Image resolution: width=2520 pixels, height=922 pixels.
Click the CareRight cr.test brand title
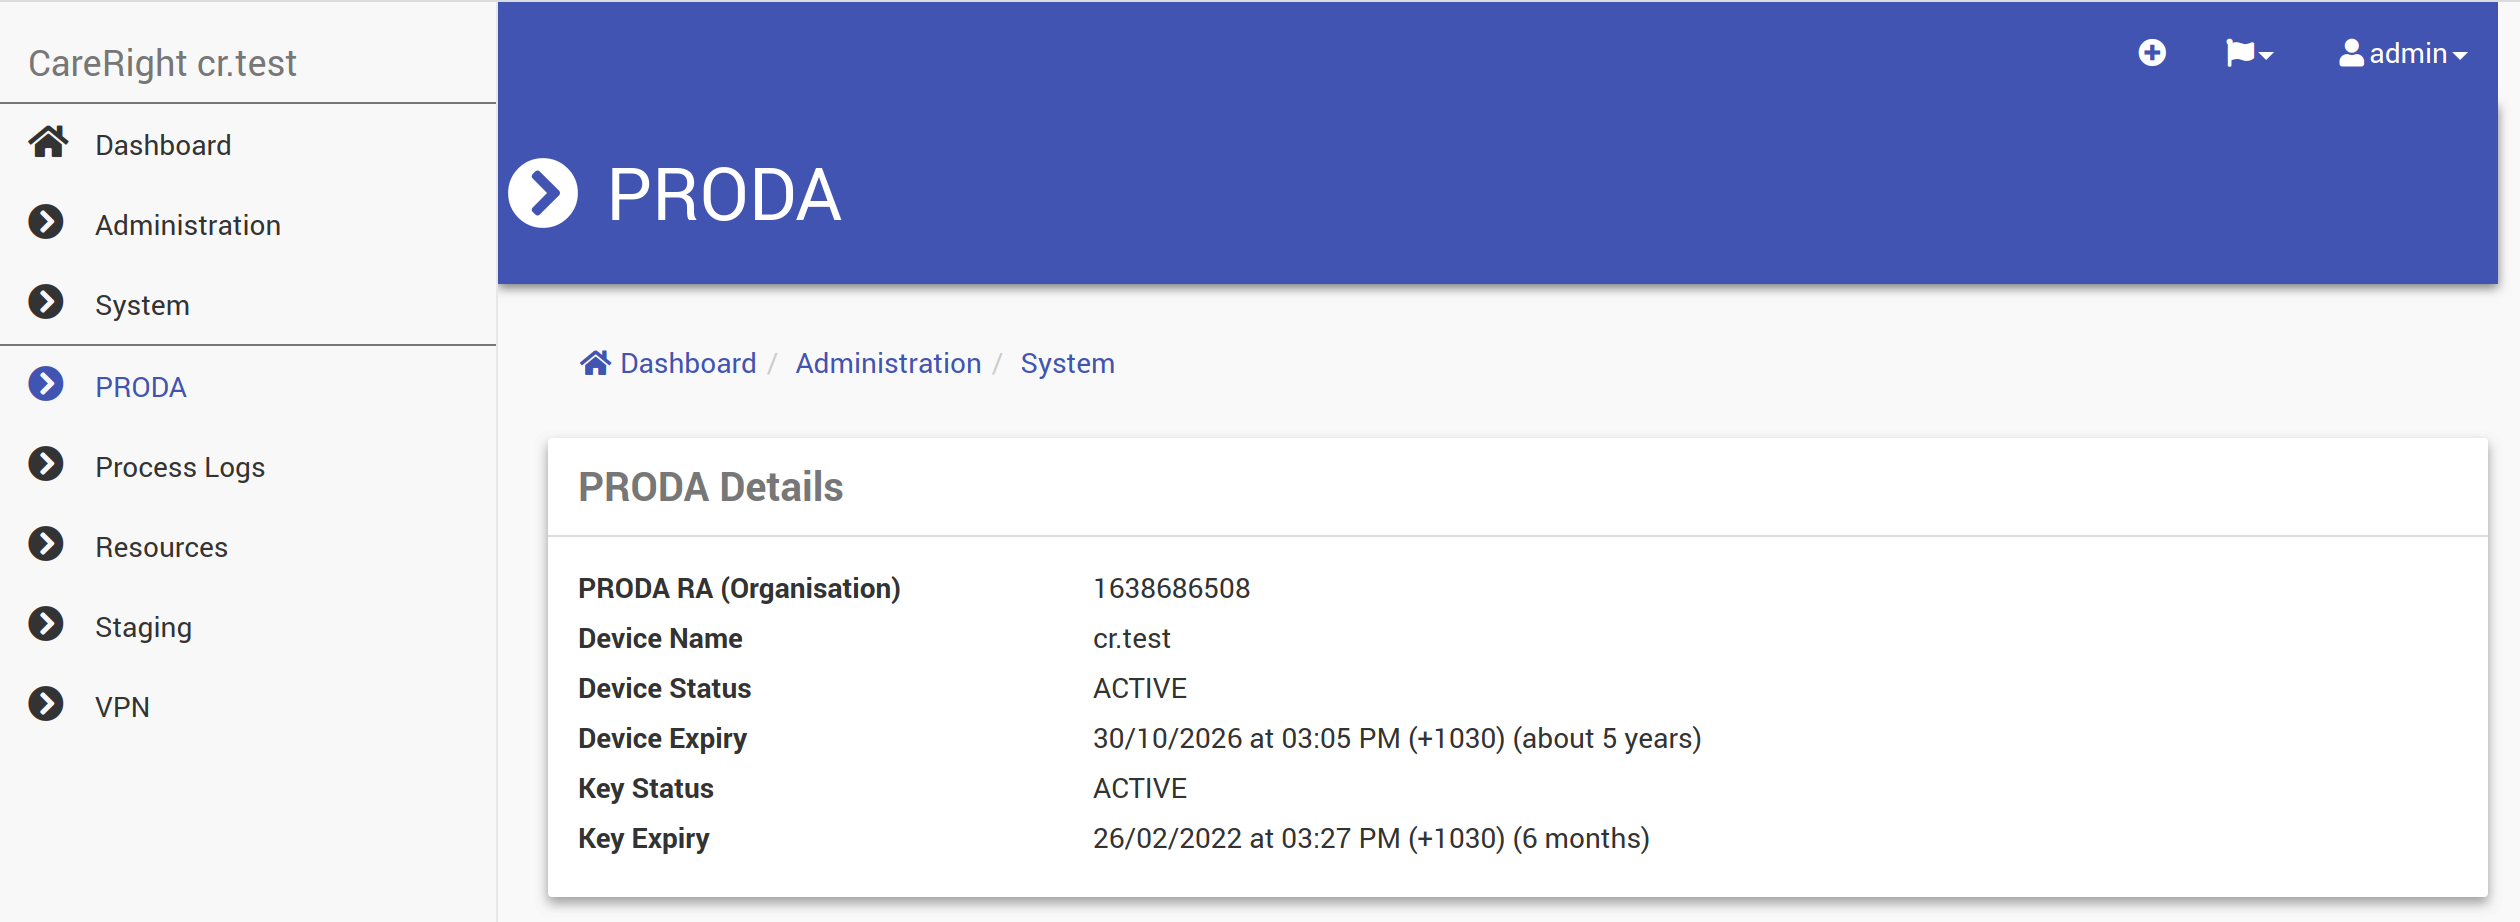(x=162, y=64)
